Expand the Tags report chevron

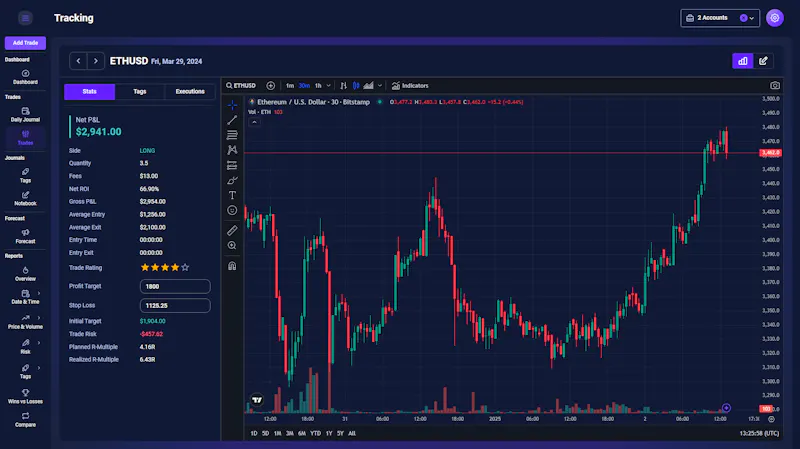39,368
